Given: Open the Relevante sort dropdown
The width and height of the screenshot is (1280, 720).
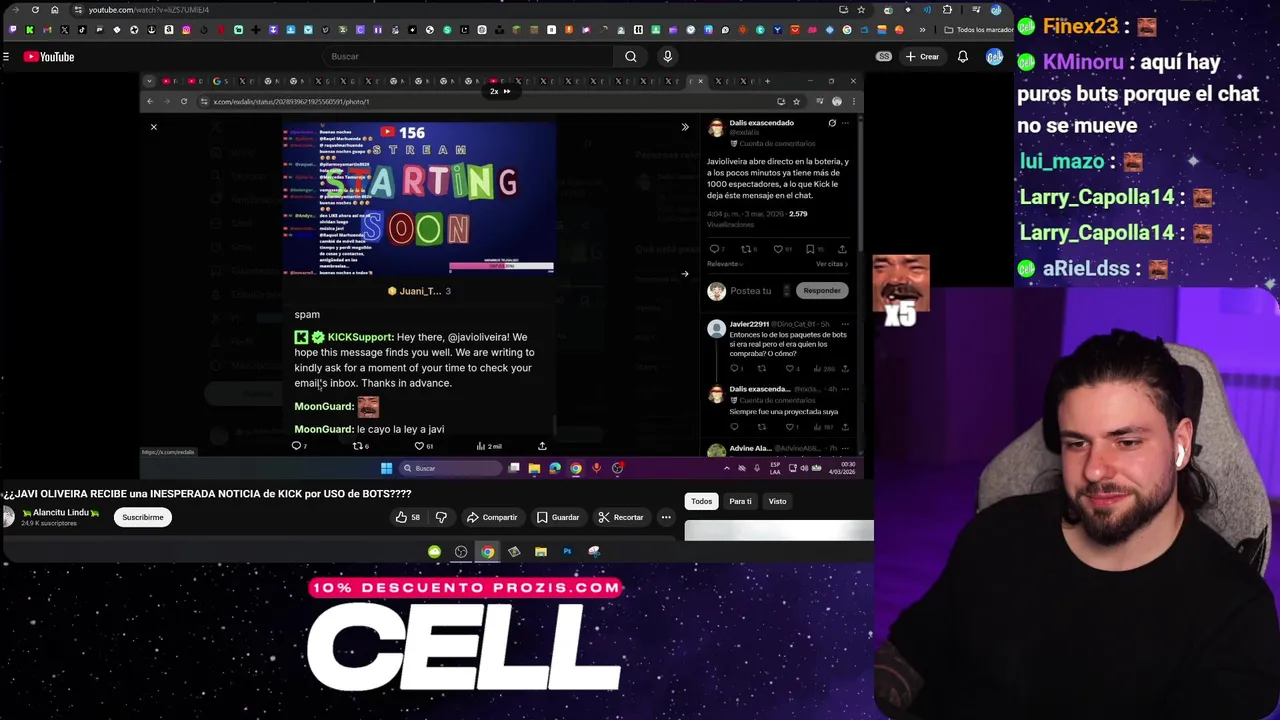Looking at the screenshot, I should pos(725,264).
